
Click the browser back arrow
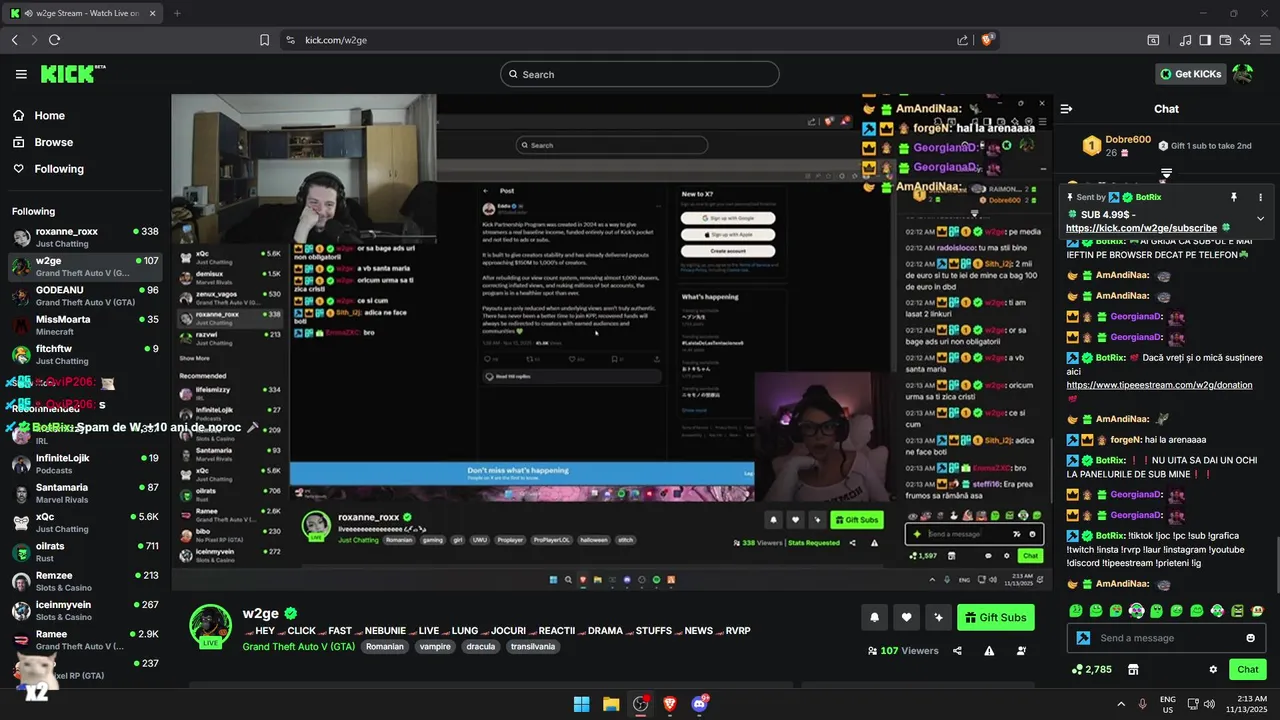(x=14, y=40)
